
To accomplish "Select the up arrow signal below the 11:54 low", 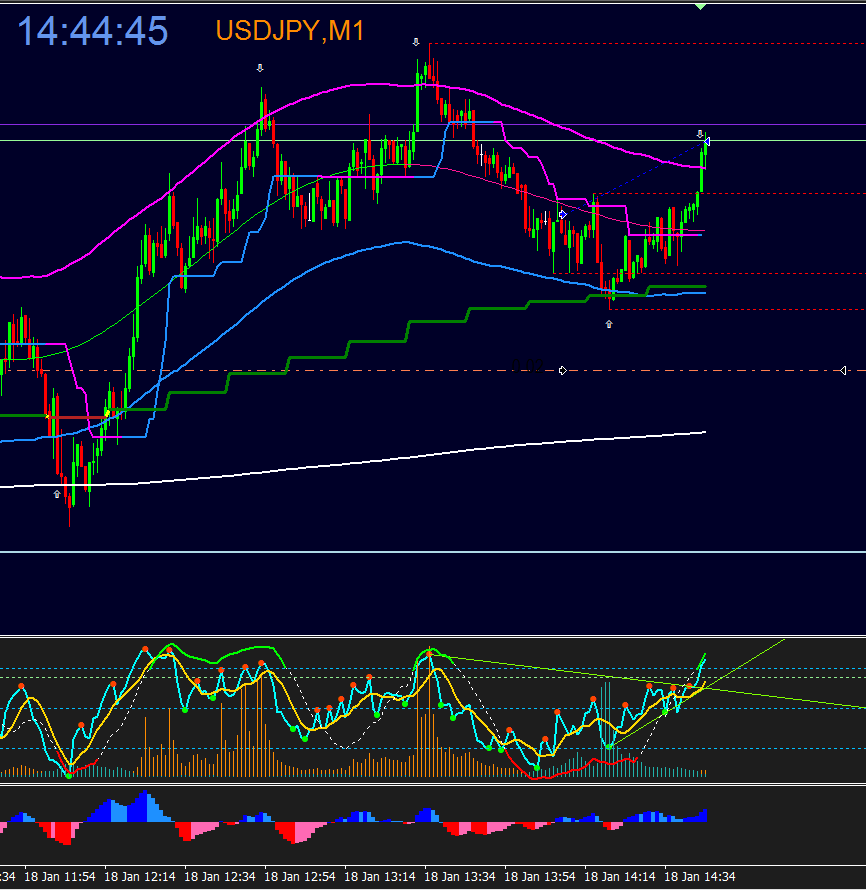I will (x=57, y=494).
